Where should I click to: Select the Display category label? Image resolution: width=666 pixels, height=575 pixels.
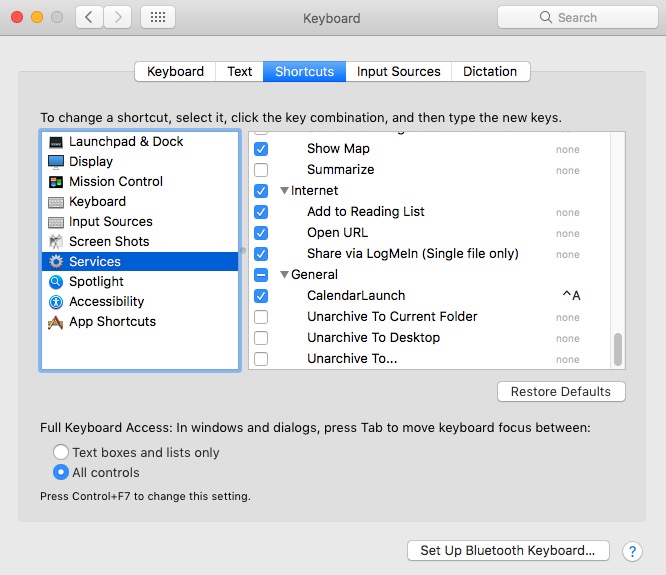[91, 162]
